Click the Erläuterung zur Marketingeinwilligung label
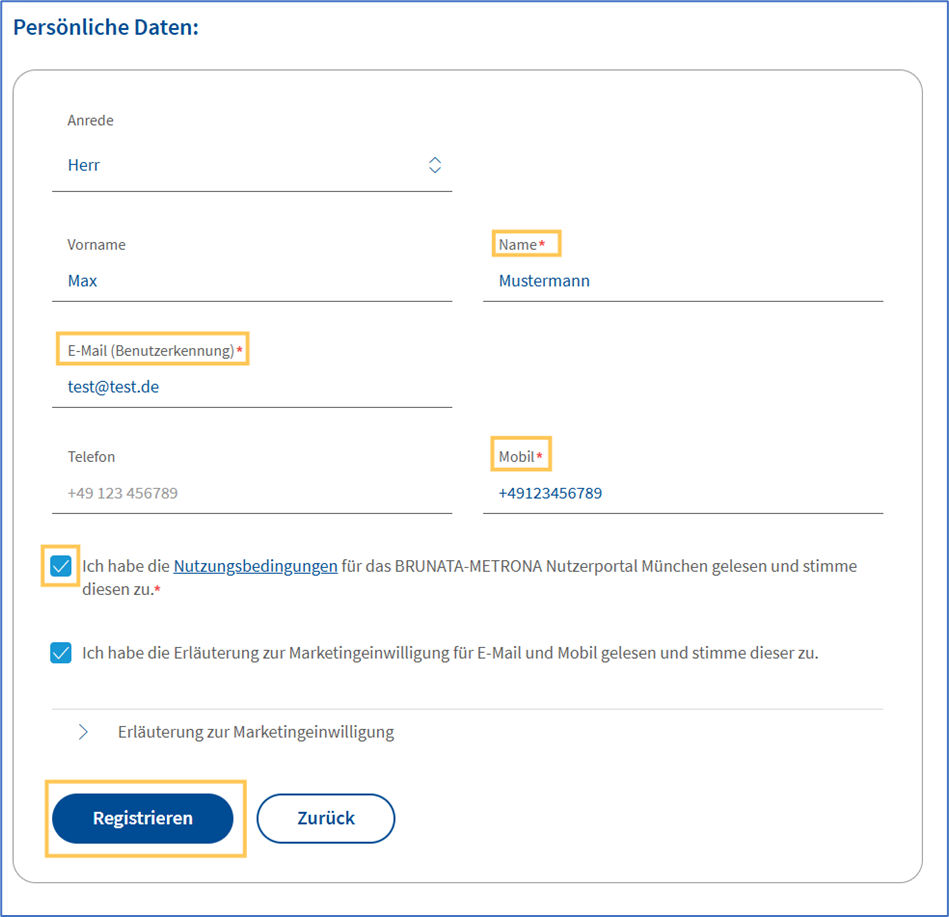The height and width of the screenshot is (917, 949). click(256, 732)
